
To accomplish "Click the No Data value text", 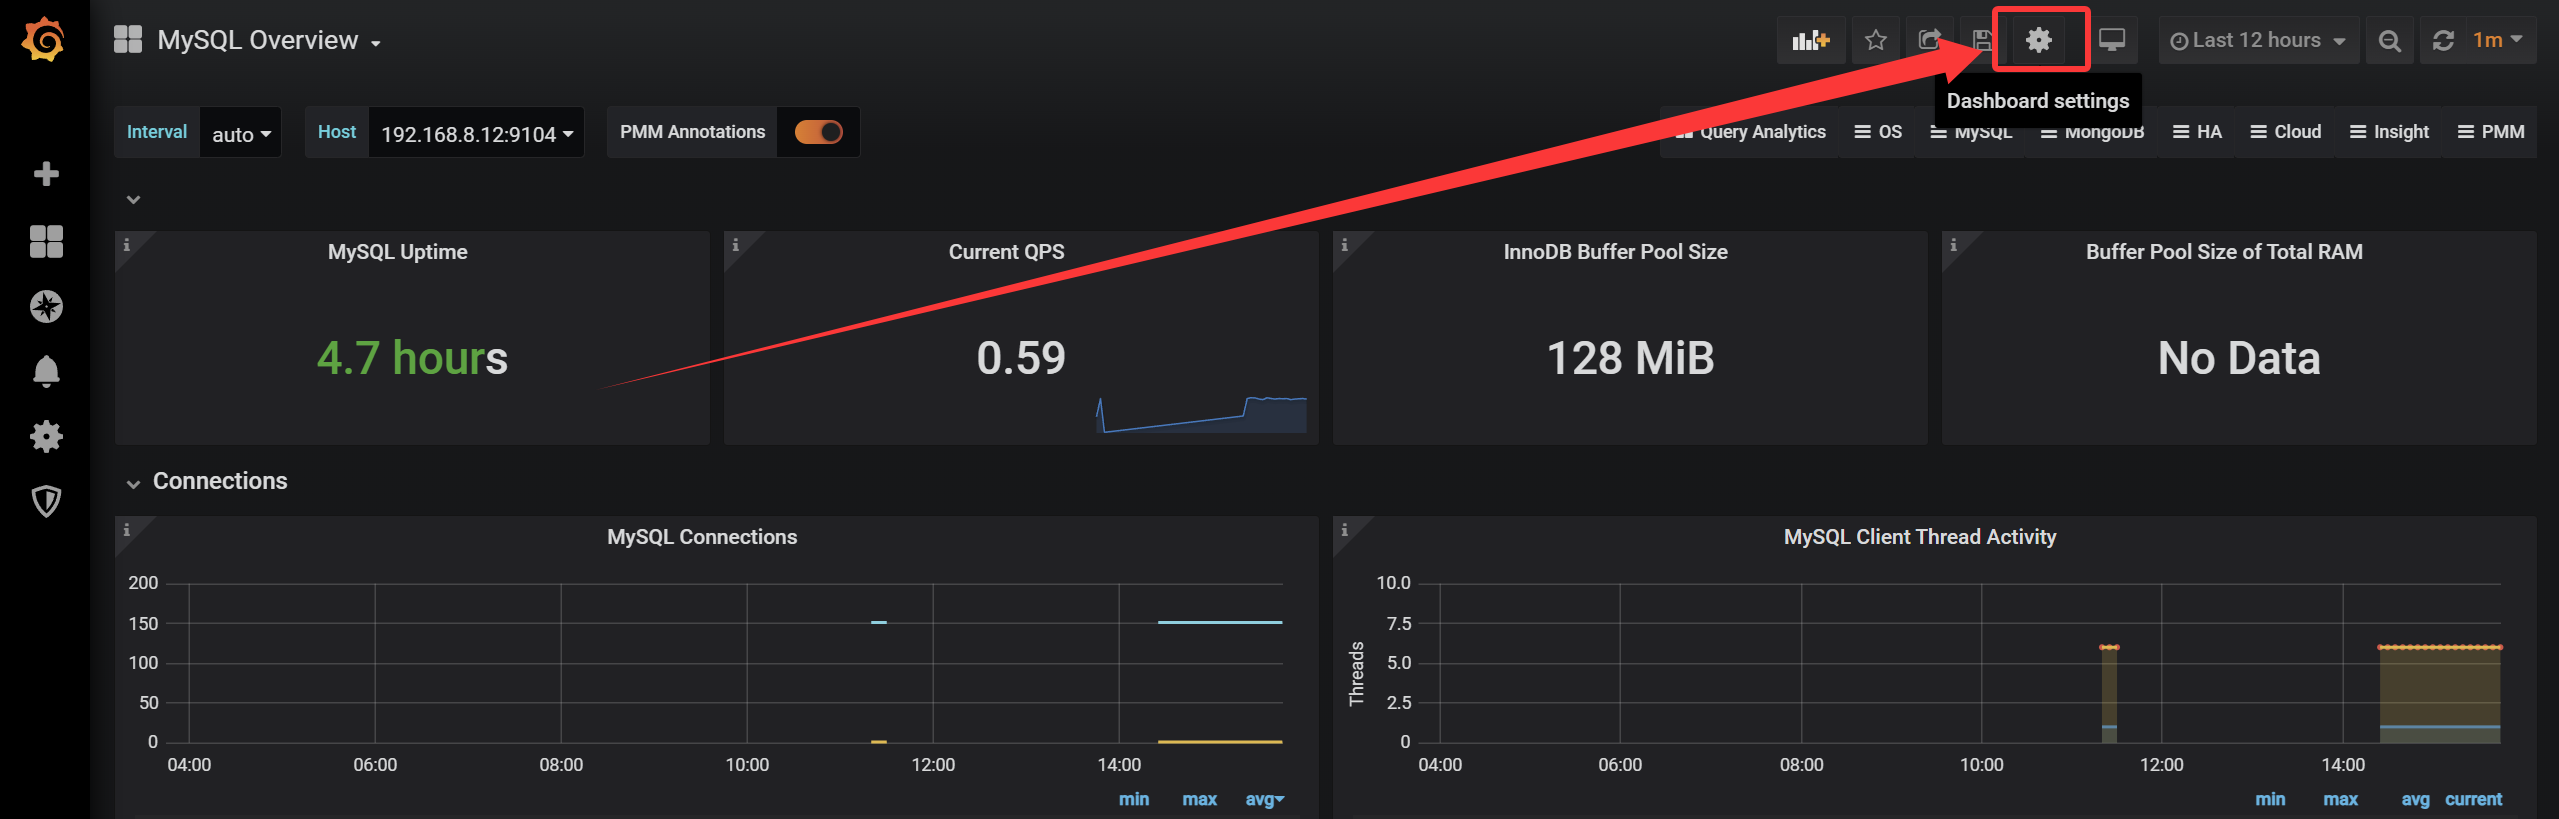I will pos(2239,358).
